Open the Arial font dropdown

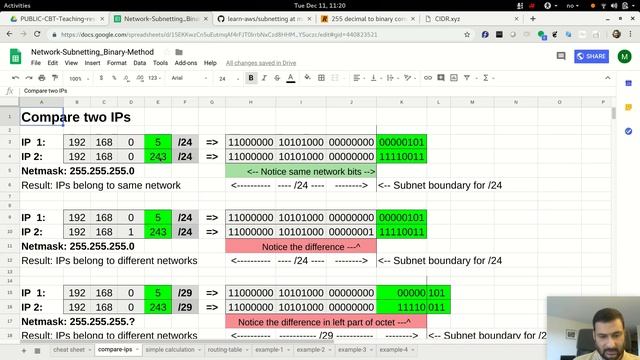point(189,78)
